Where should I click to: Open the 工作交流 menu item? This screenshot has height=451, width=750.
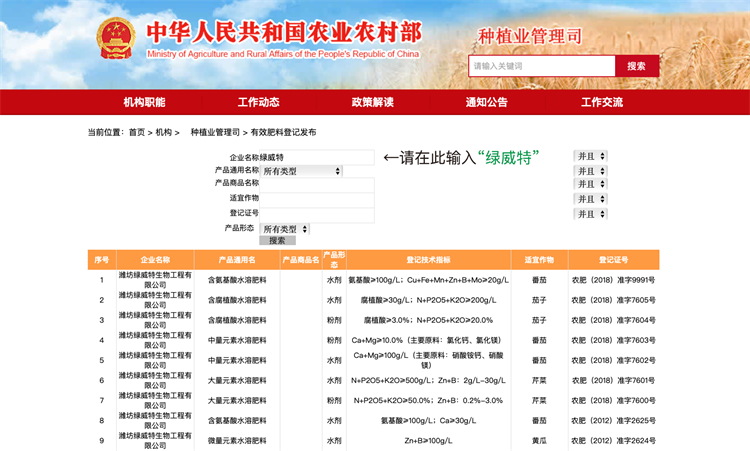pos(602,102)
